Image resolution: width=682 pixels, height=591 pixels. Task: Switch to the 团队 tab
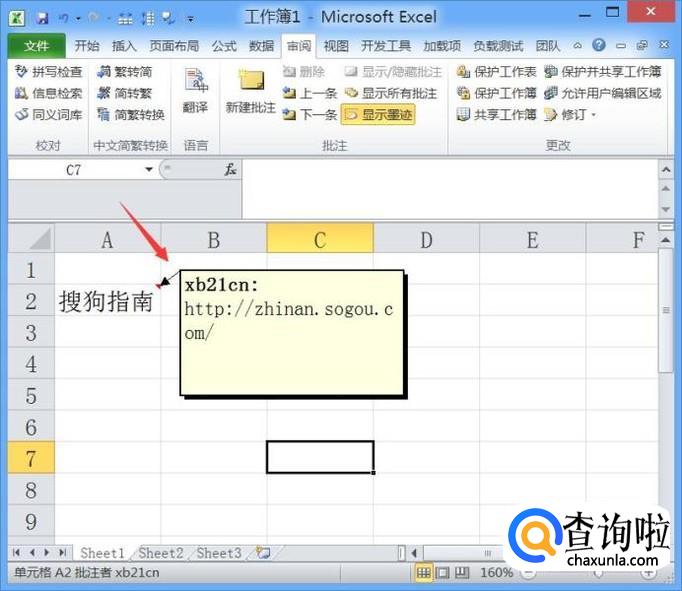[548, 46]
